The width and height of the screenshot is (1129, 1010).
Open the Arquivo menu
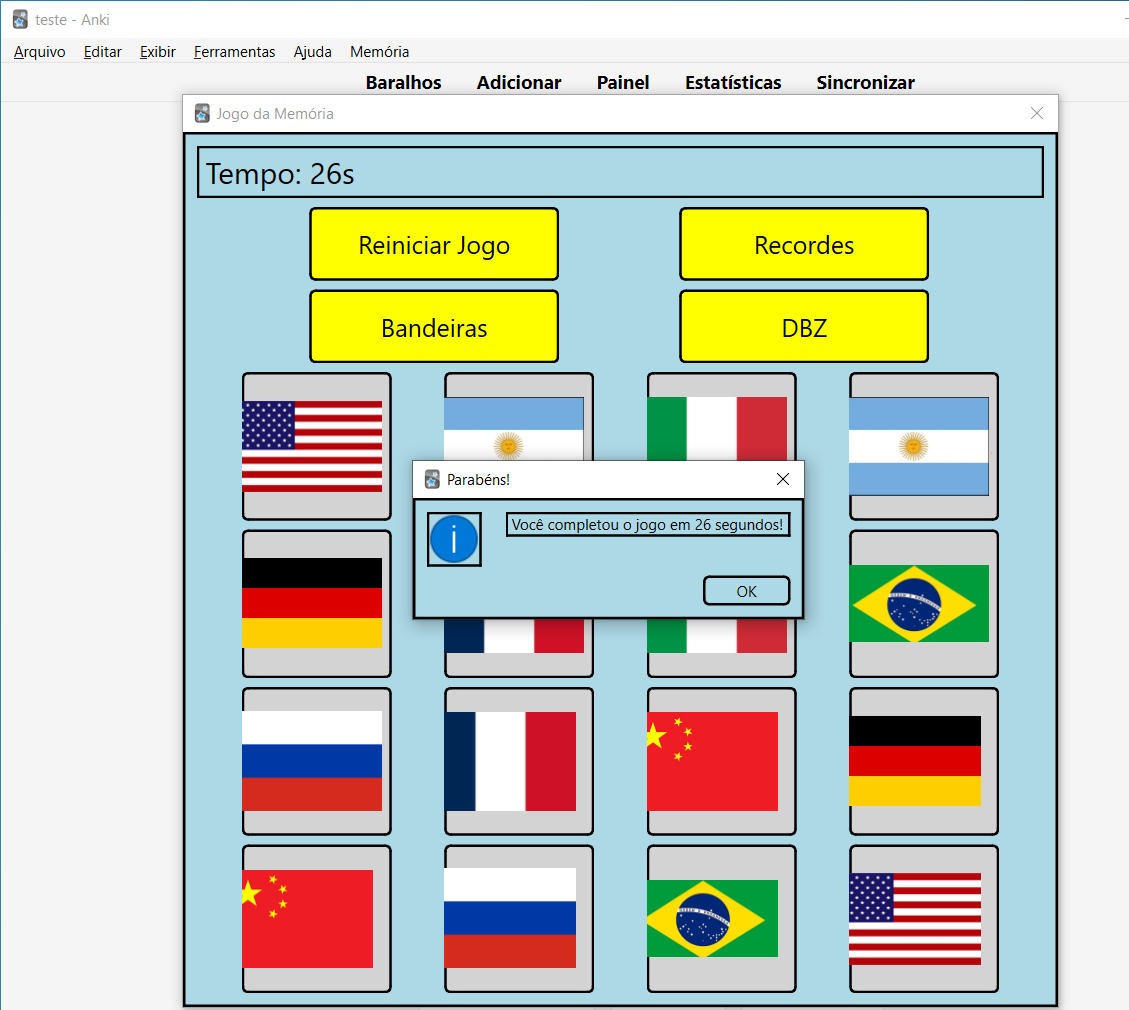point(40,52)
